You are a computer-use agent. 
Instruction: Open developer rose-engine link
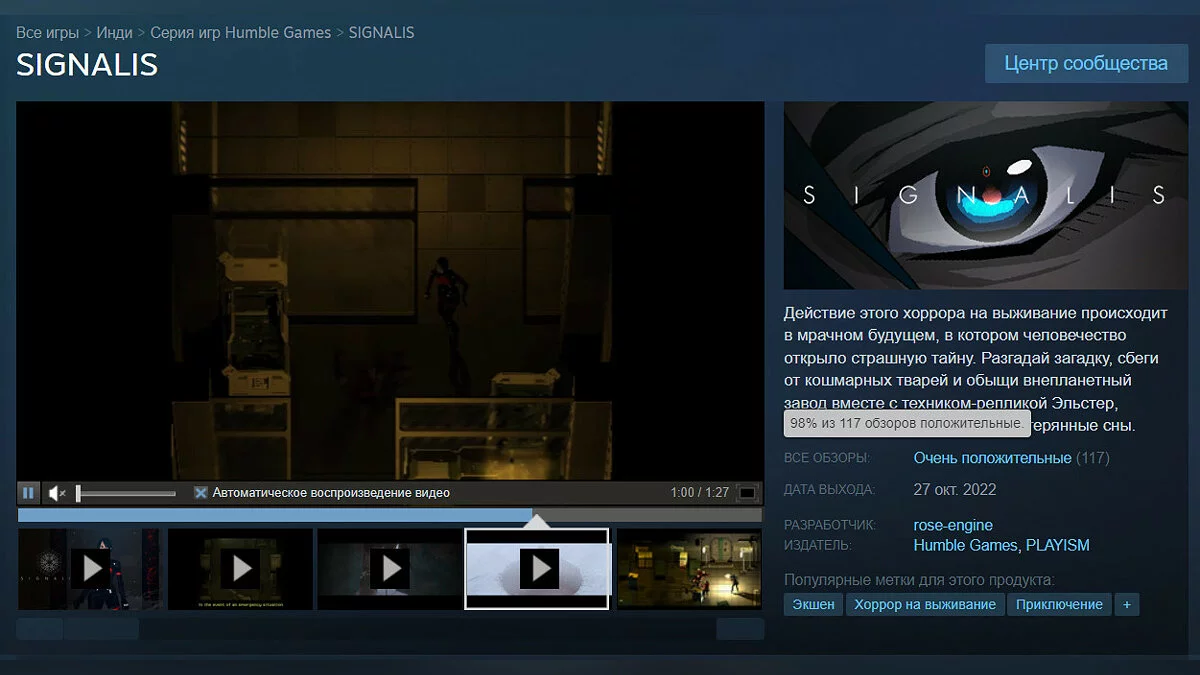953,525
